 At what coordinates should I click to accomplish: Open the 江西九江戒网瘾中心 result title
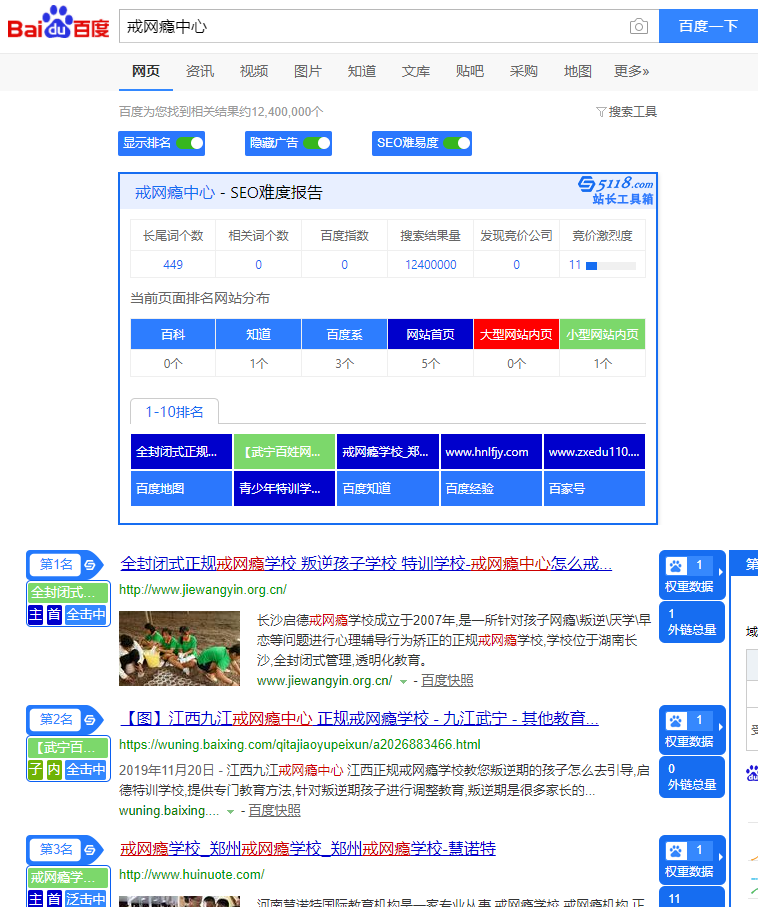(359, 718)
